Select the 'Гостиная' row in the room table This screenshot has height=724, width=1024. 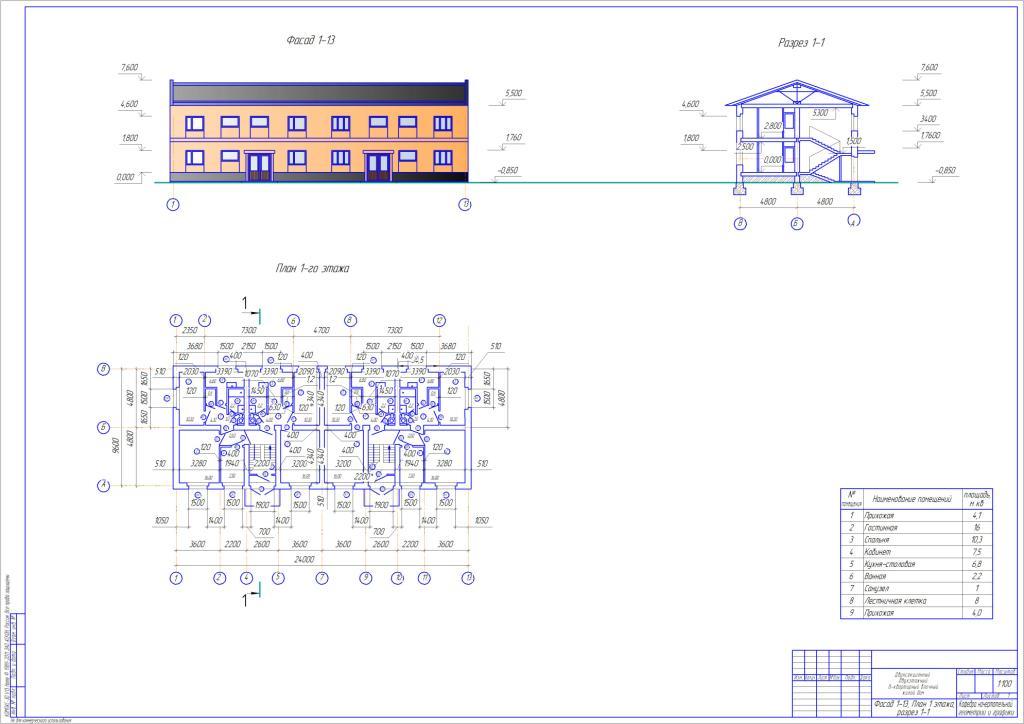coord(916,527)
